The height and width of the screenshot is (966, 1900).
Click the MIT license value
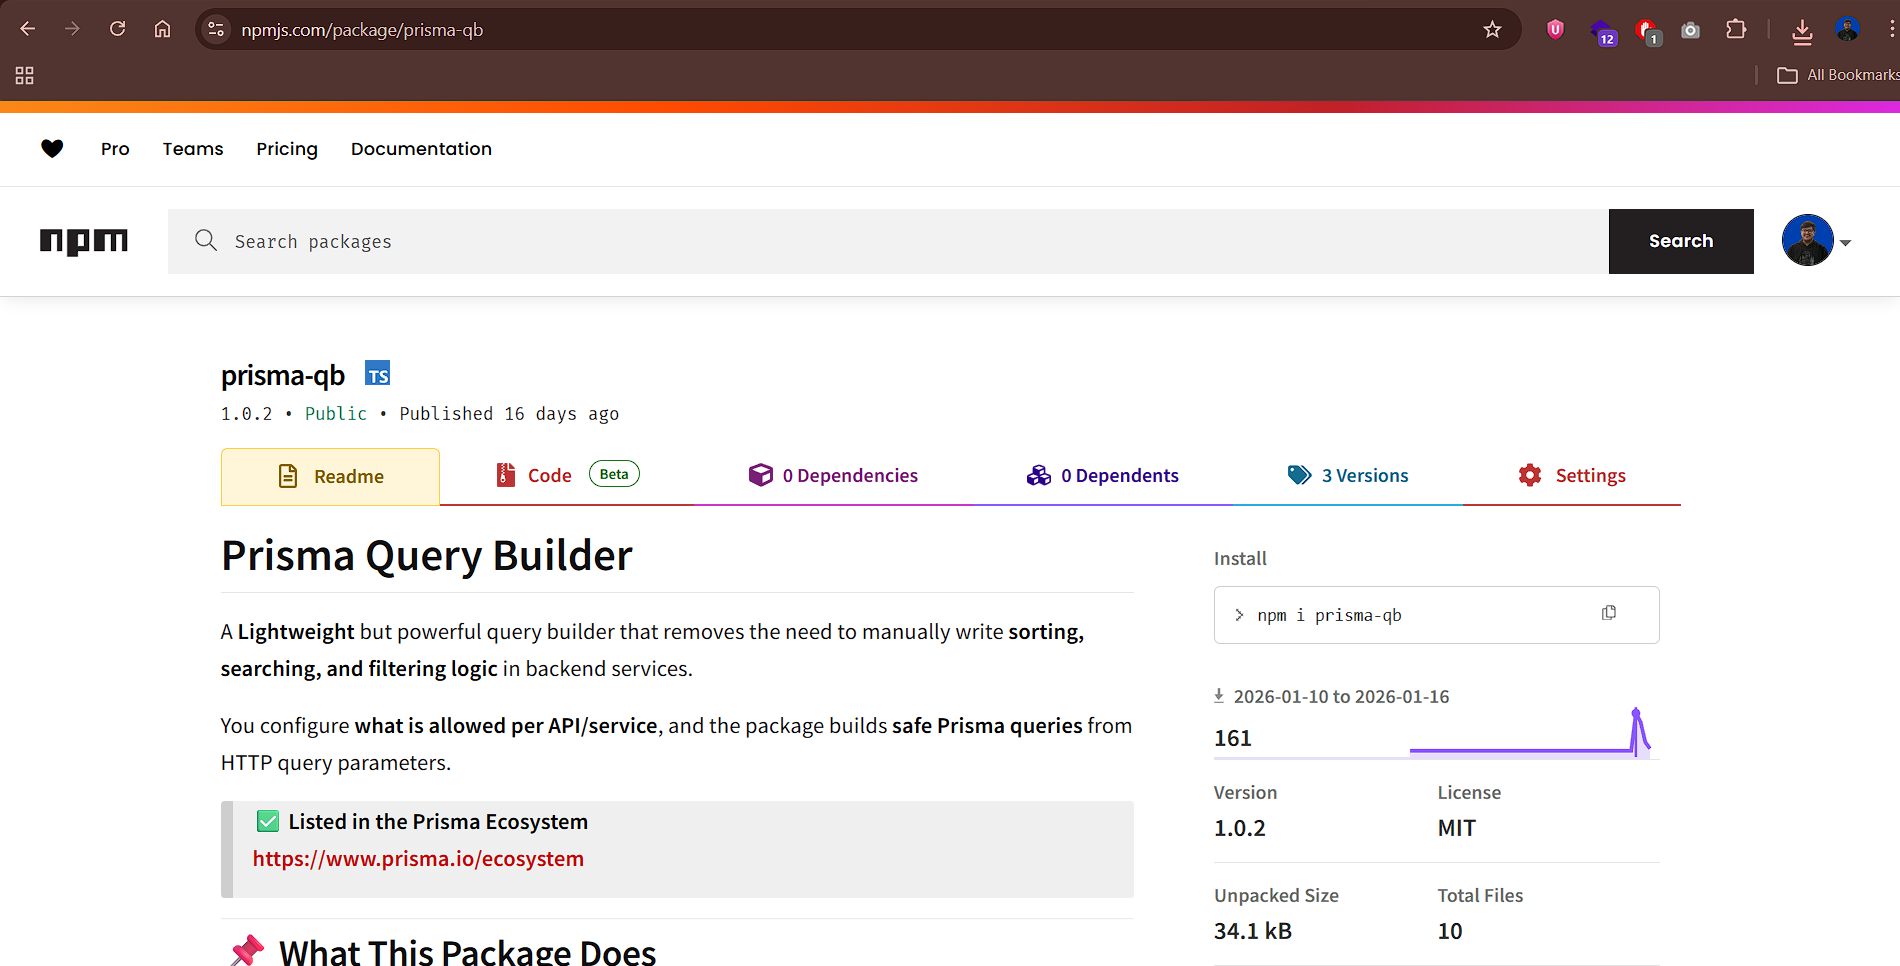pyautogui.click(x=1457, y=828)
